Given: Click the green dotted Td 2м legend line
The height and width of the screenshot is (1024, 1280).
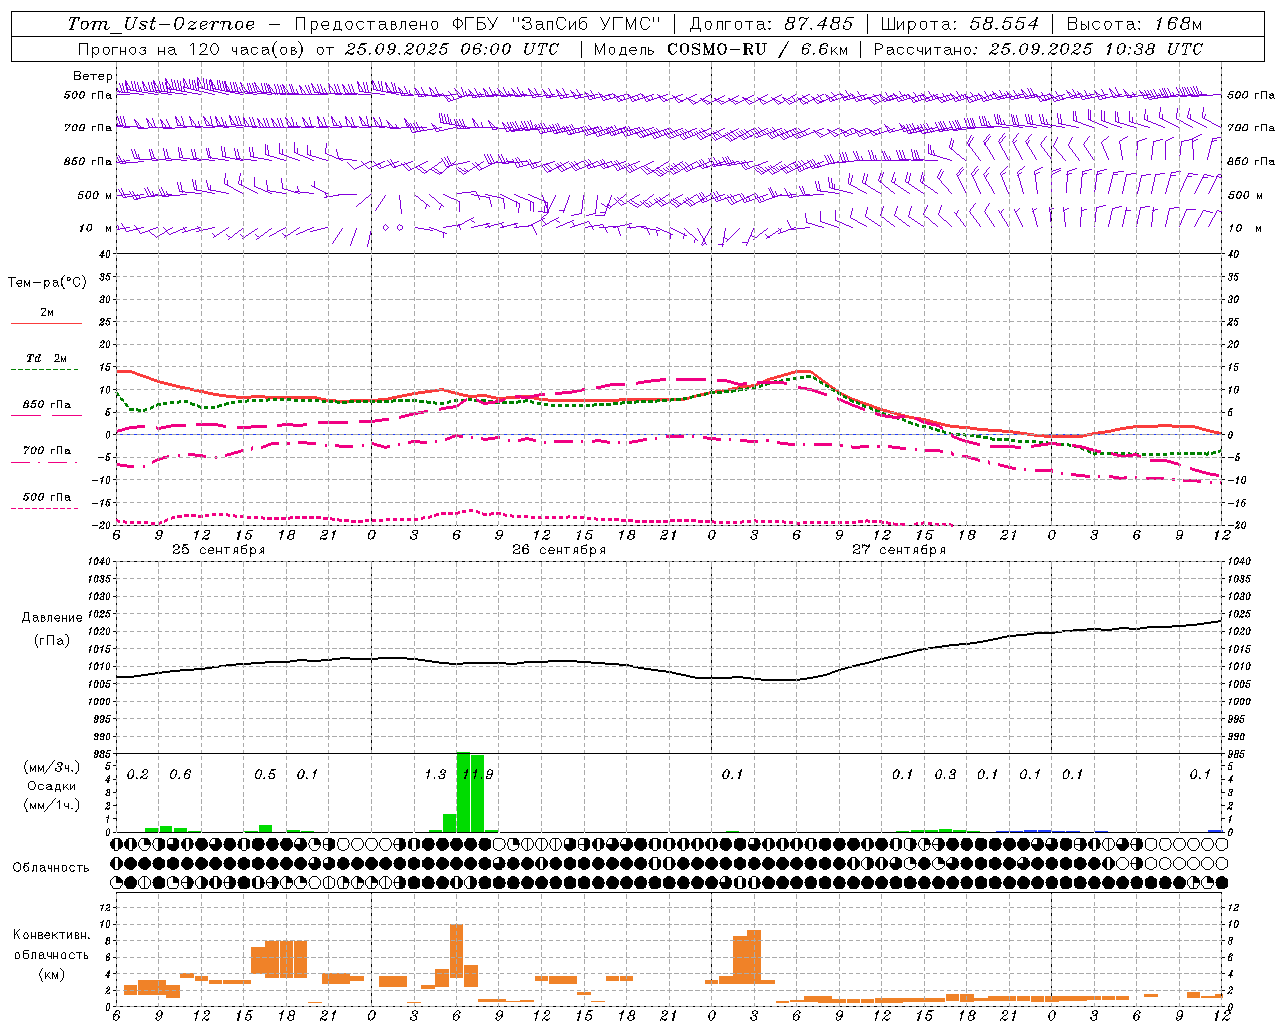Looking at the screenshot, I should (45, 370).
